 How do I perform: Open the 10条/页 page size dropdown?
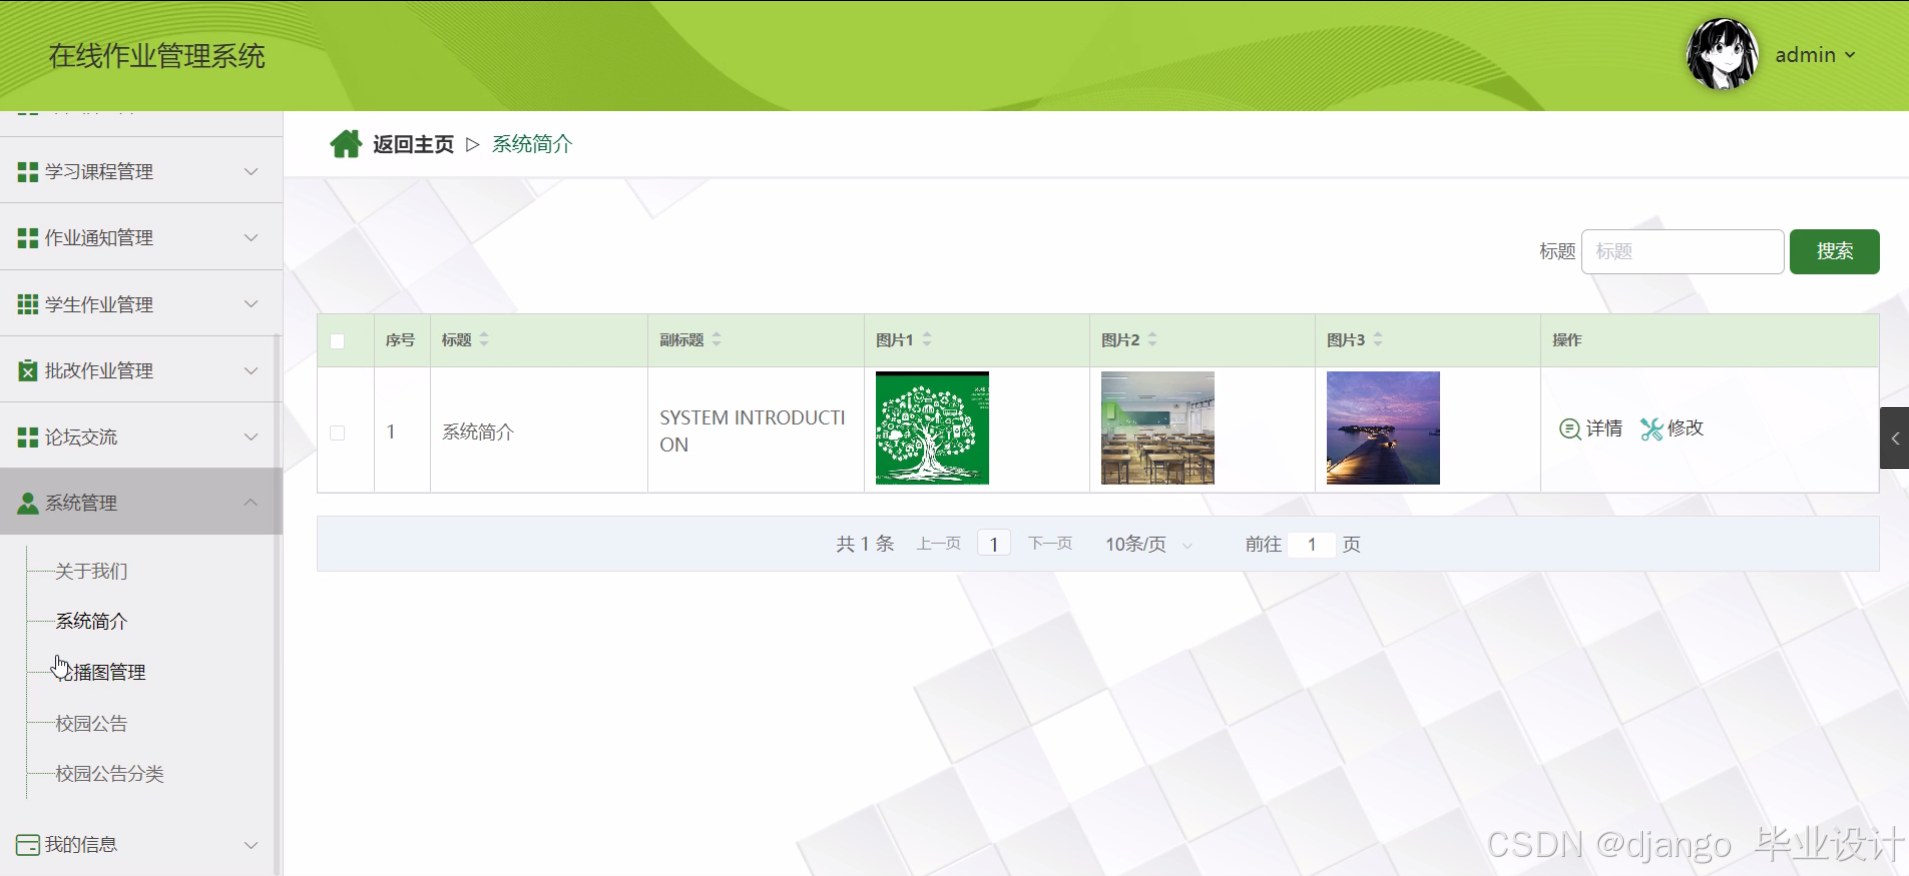pos(1148,544)
